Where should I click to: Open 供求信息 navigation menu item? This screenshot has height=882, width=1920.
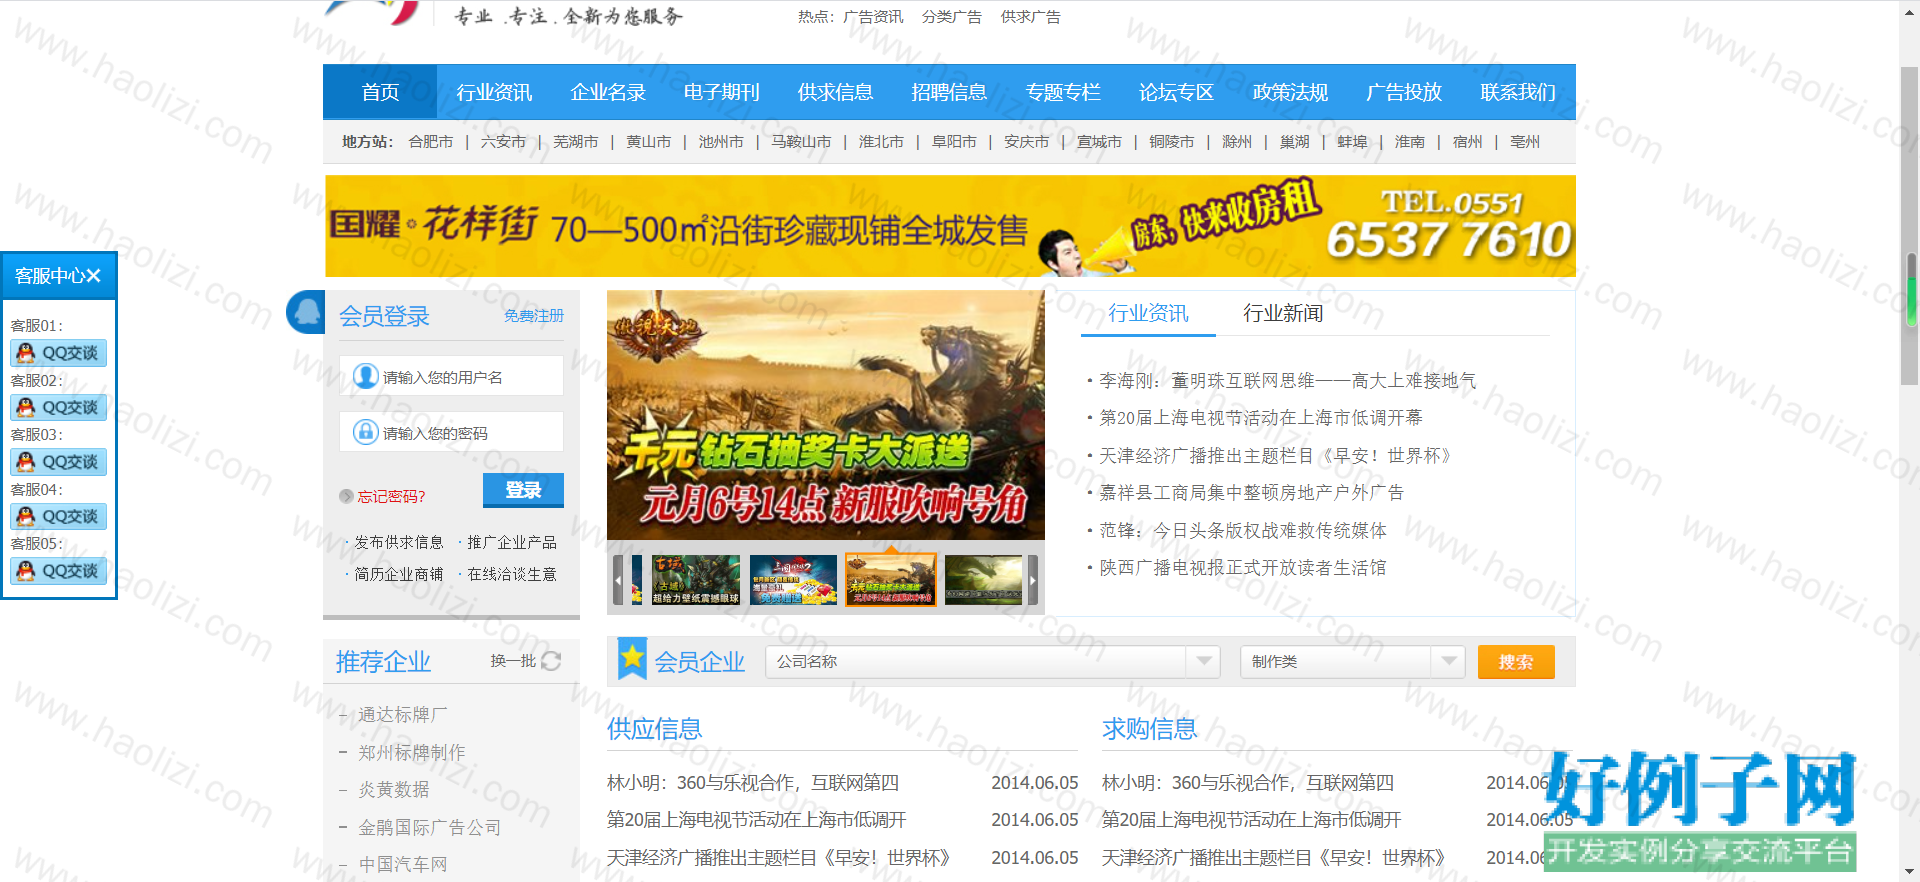[836, 92]
